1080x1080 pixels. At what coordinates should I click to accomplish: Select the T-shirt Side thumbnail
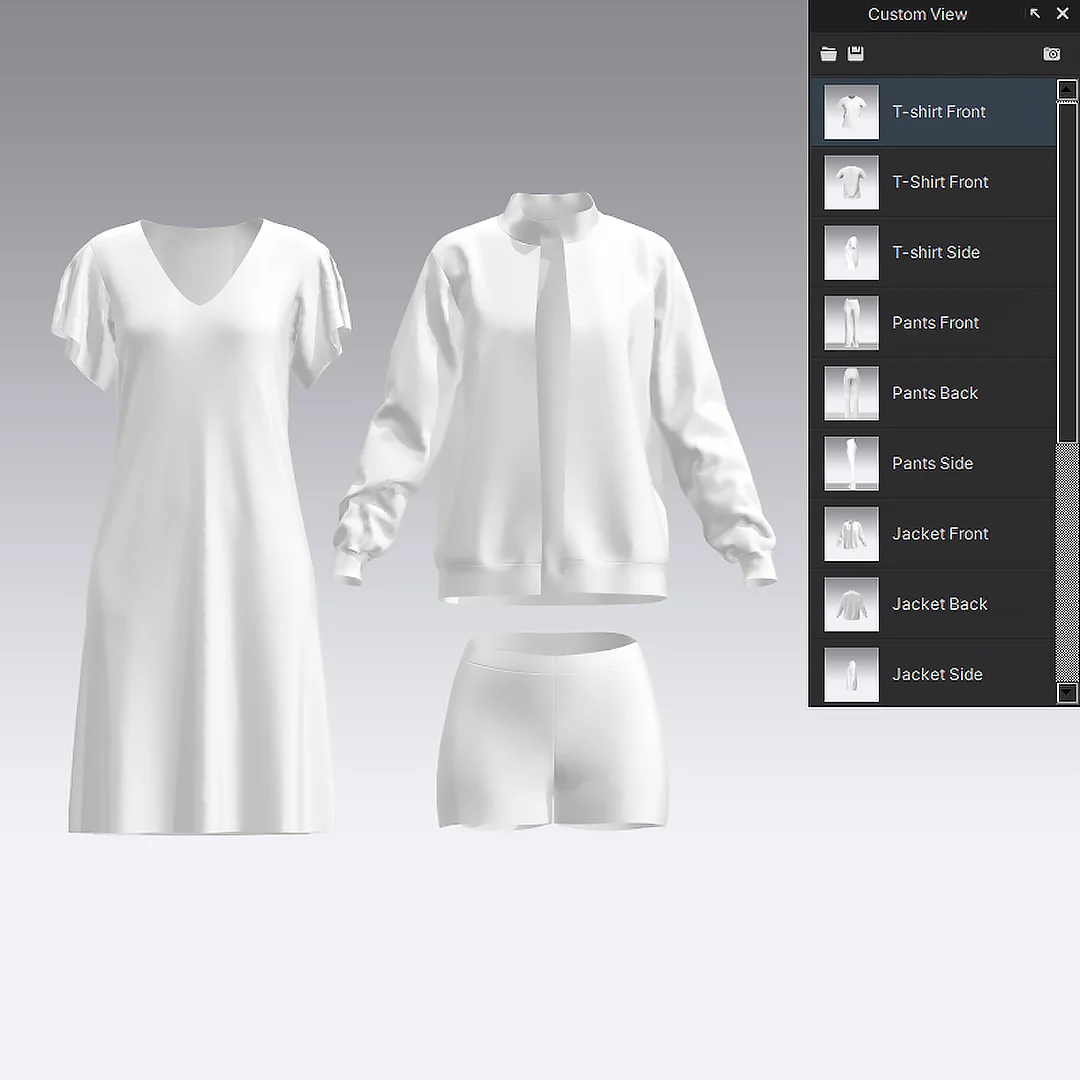click(851, 252)
